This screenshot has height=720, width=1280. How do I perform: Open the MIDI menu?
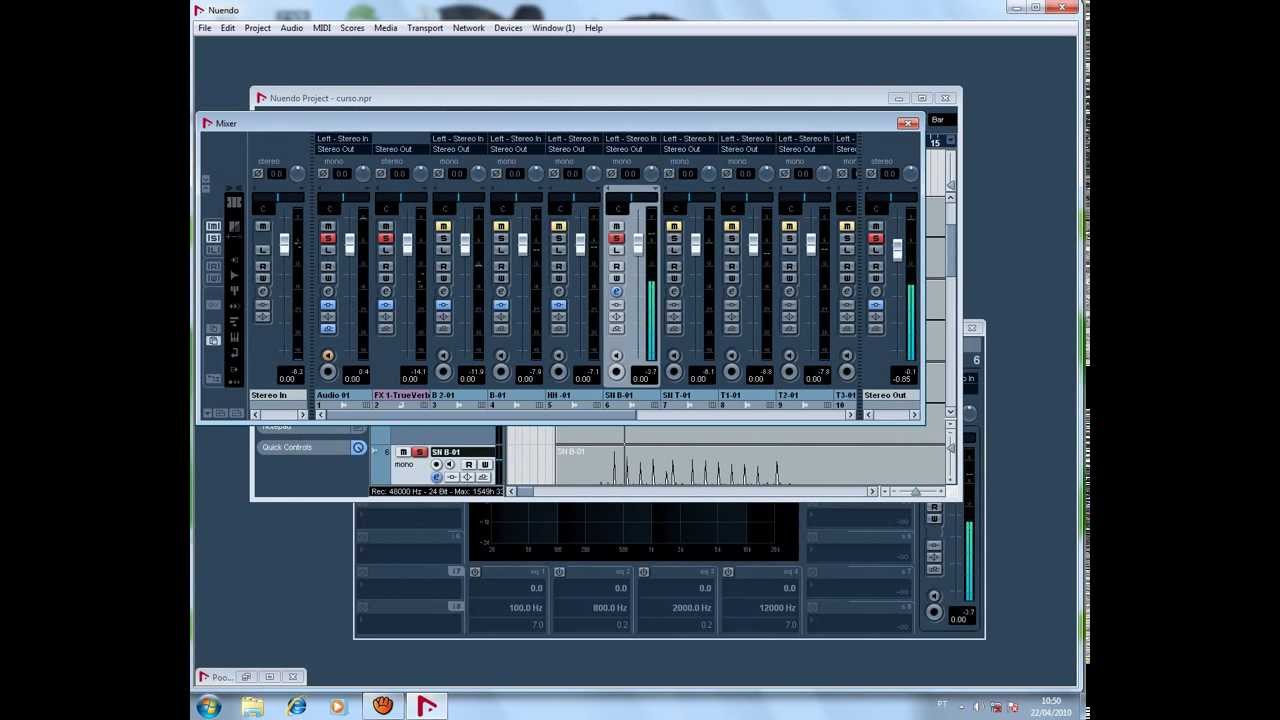click(321, 28)
